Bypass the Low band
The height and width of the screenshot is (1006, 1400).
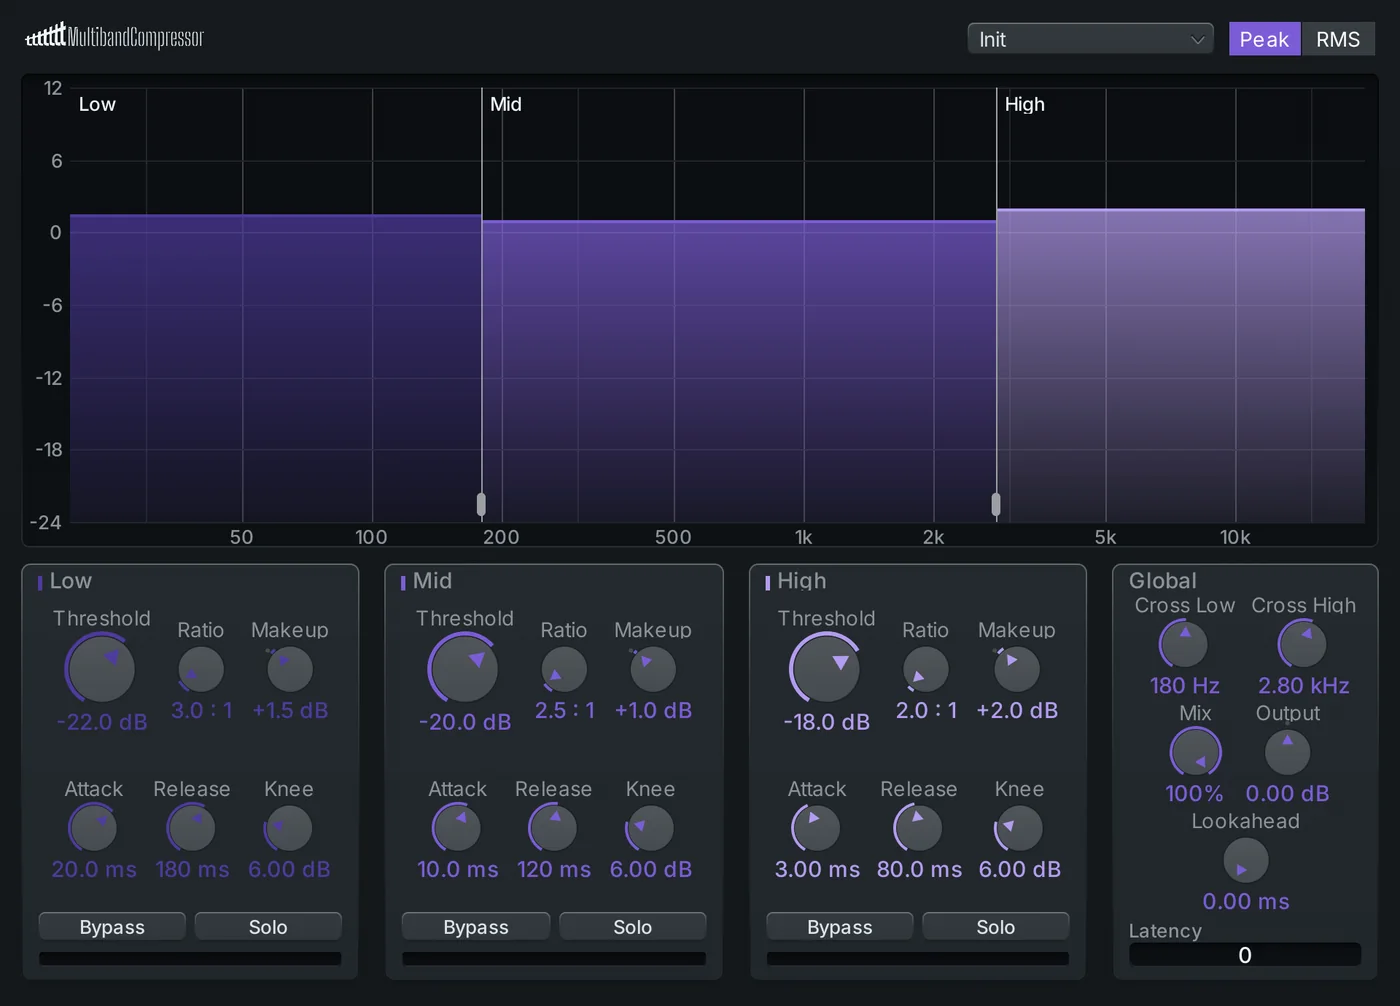[x=112, y=927]
